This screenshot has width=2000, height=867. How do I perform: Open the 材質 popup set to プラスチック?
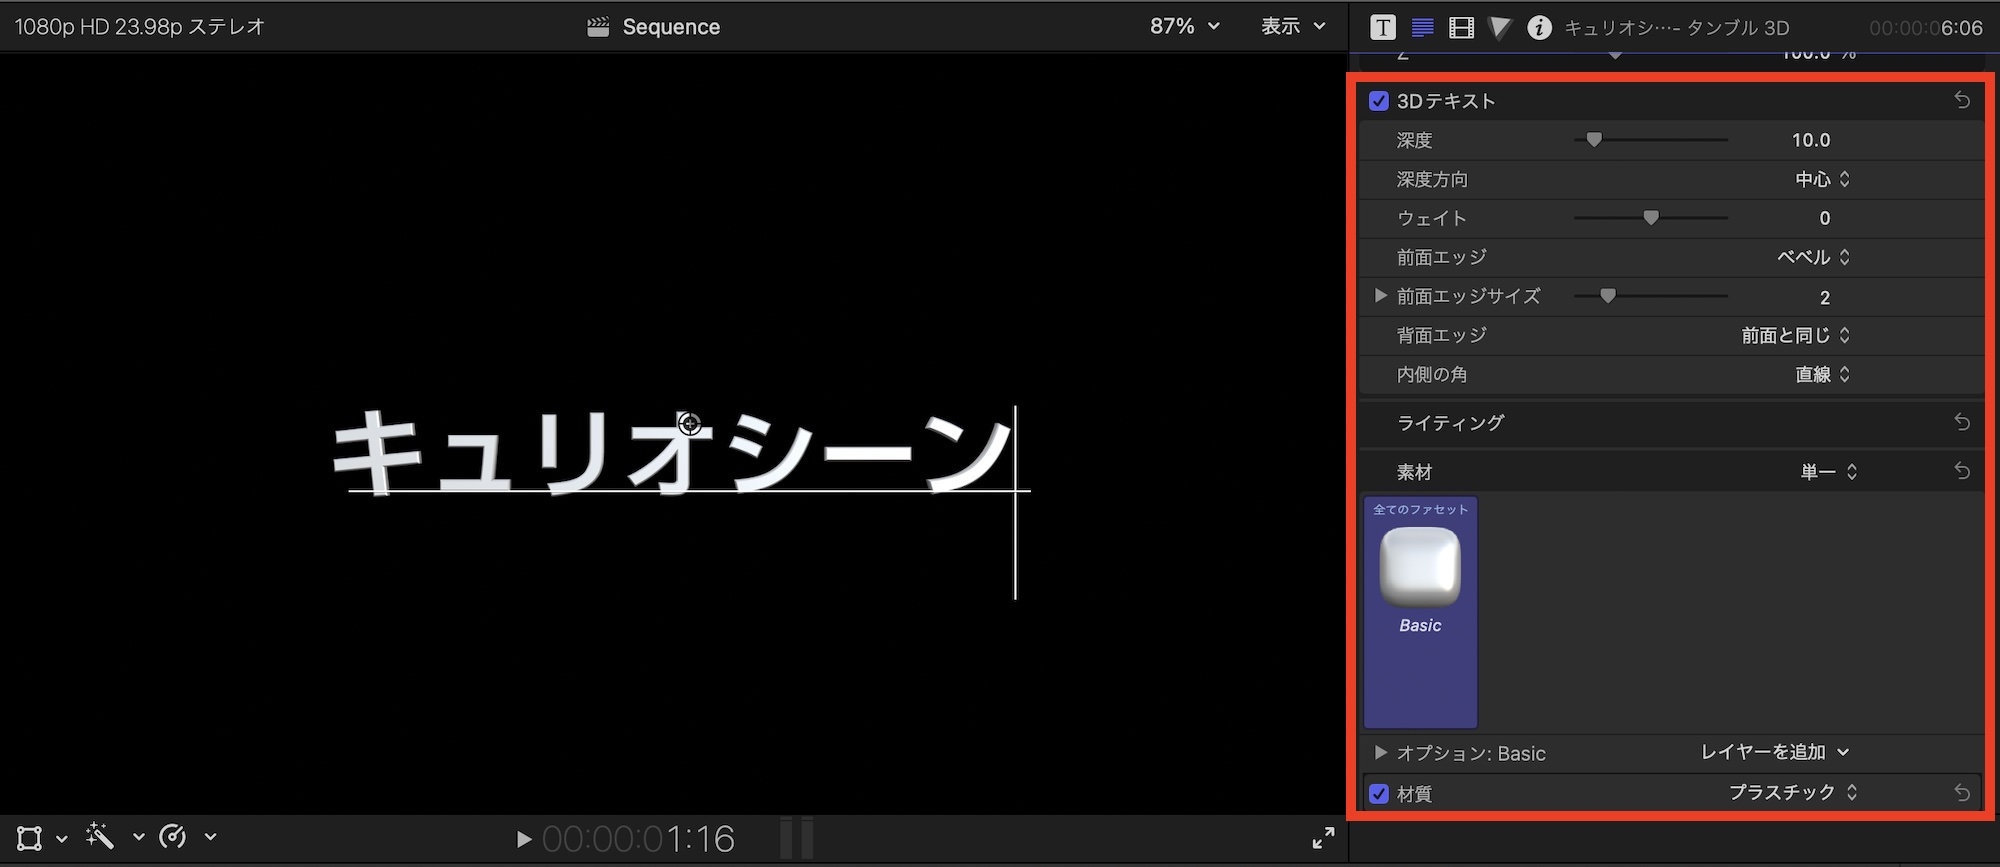click(x=1793, y=792)
